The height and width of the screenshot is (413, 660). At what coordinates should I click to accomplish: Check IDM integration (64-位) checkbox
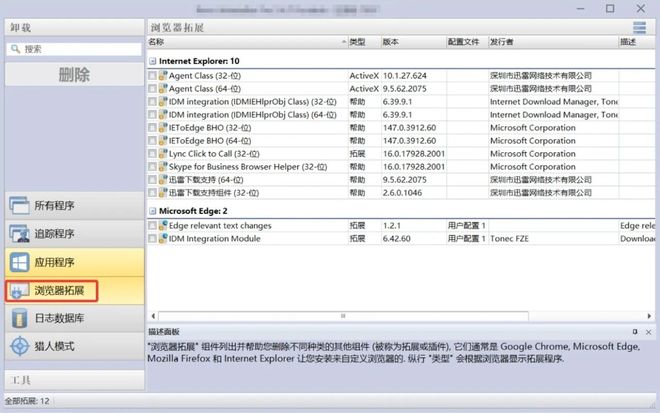(x=152, y=115)
